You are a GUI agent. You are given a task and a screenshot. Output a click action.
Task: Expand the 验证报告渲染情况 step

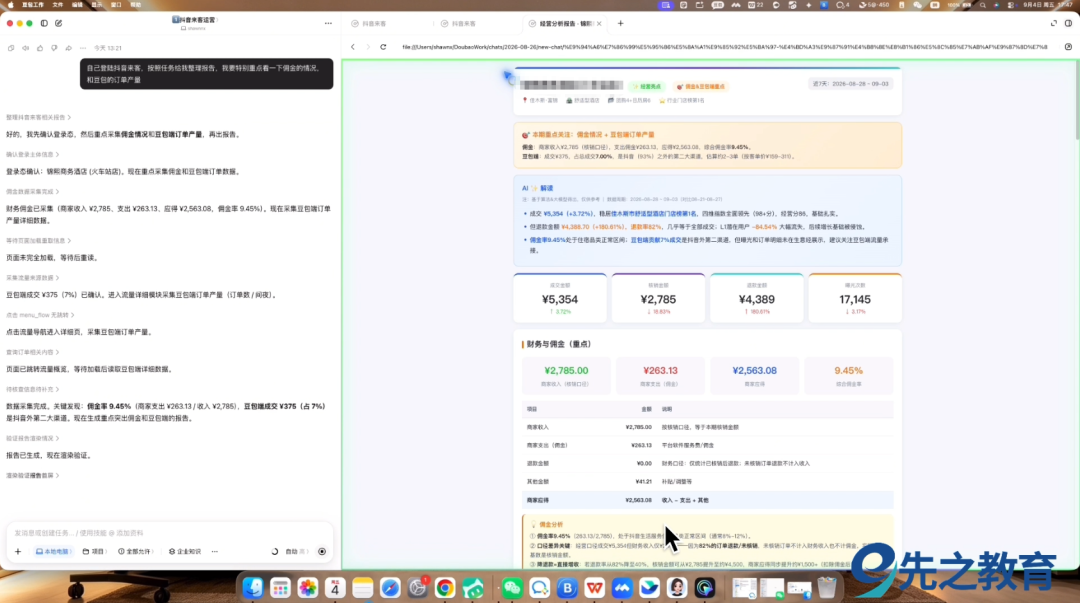coord(32,438)
